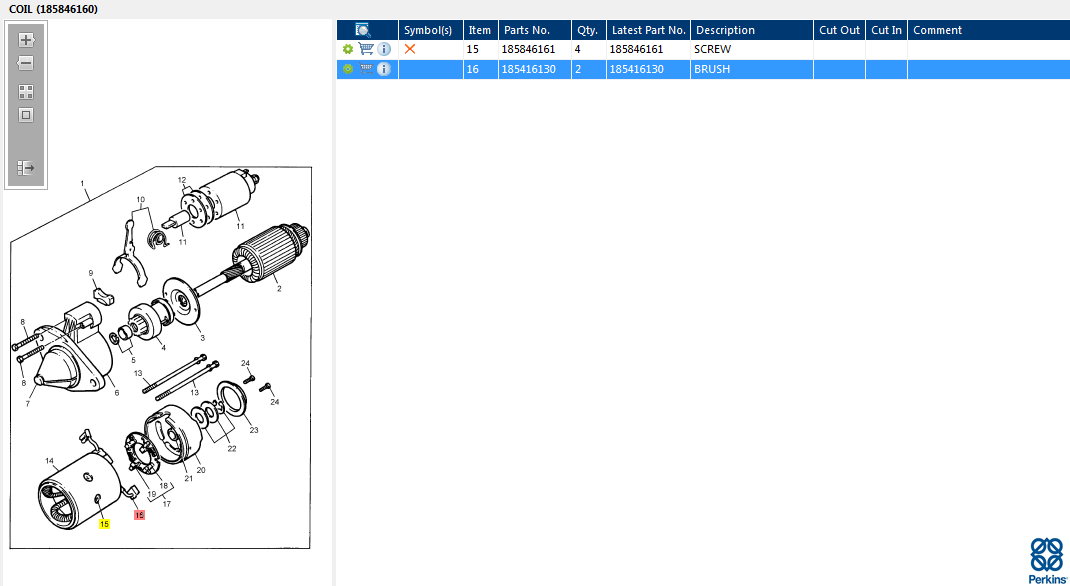This screenshot has height=586, width=1070.
Task: Click the list export arrow icon
Action: tap(26, 168)
